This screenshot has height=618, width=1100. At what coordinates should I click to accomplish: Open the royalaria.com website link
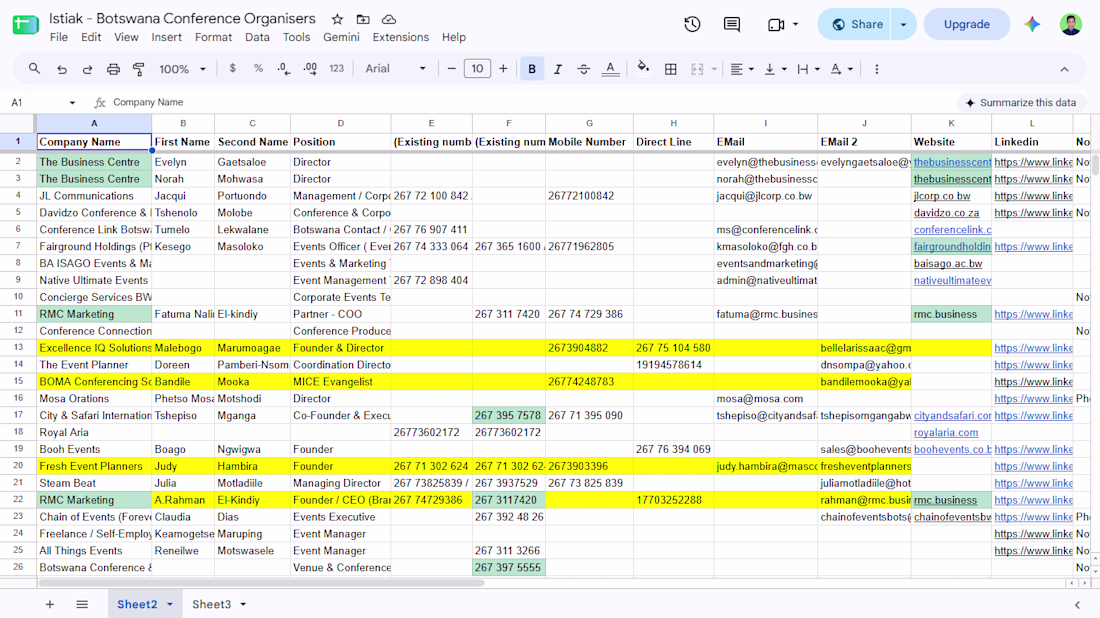(x=946, y=433)
